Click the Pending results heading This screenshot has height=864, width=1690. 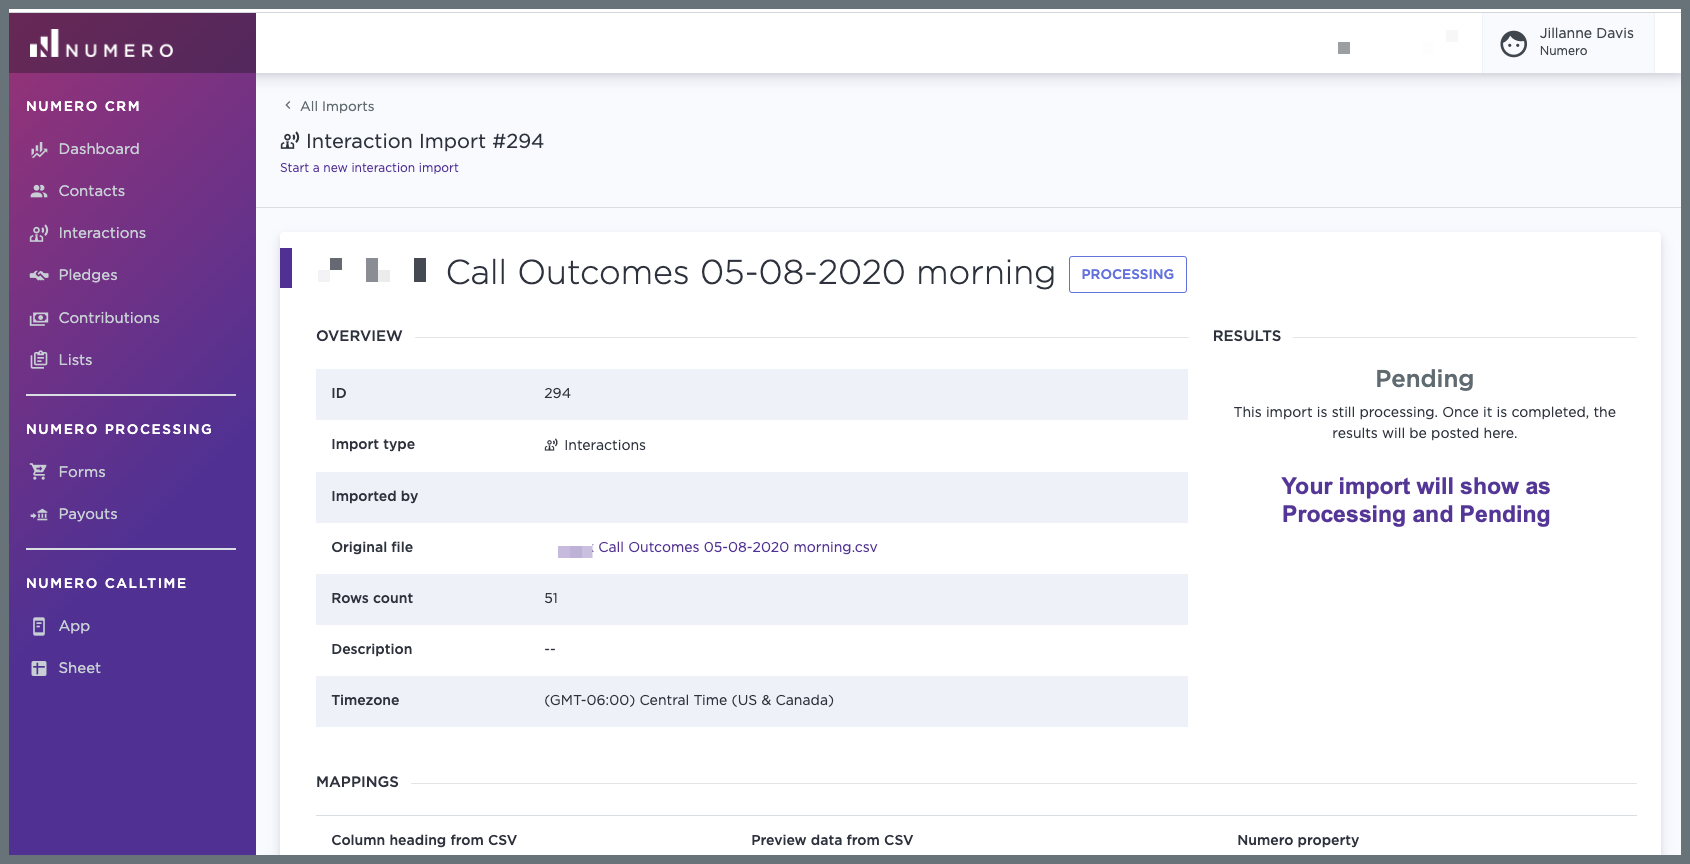(1424, 379)
